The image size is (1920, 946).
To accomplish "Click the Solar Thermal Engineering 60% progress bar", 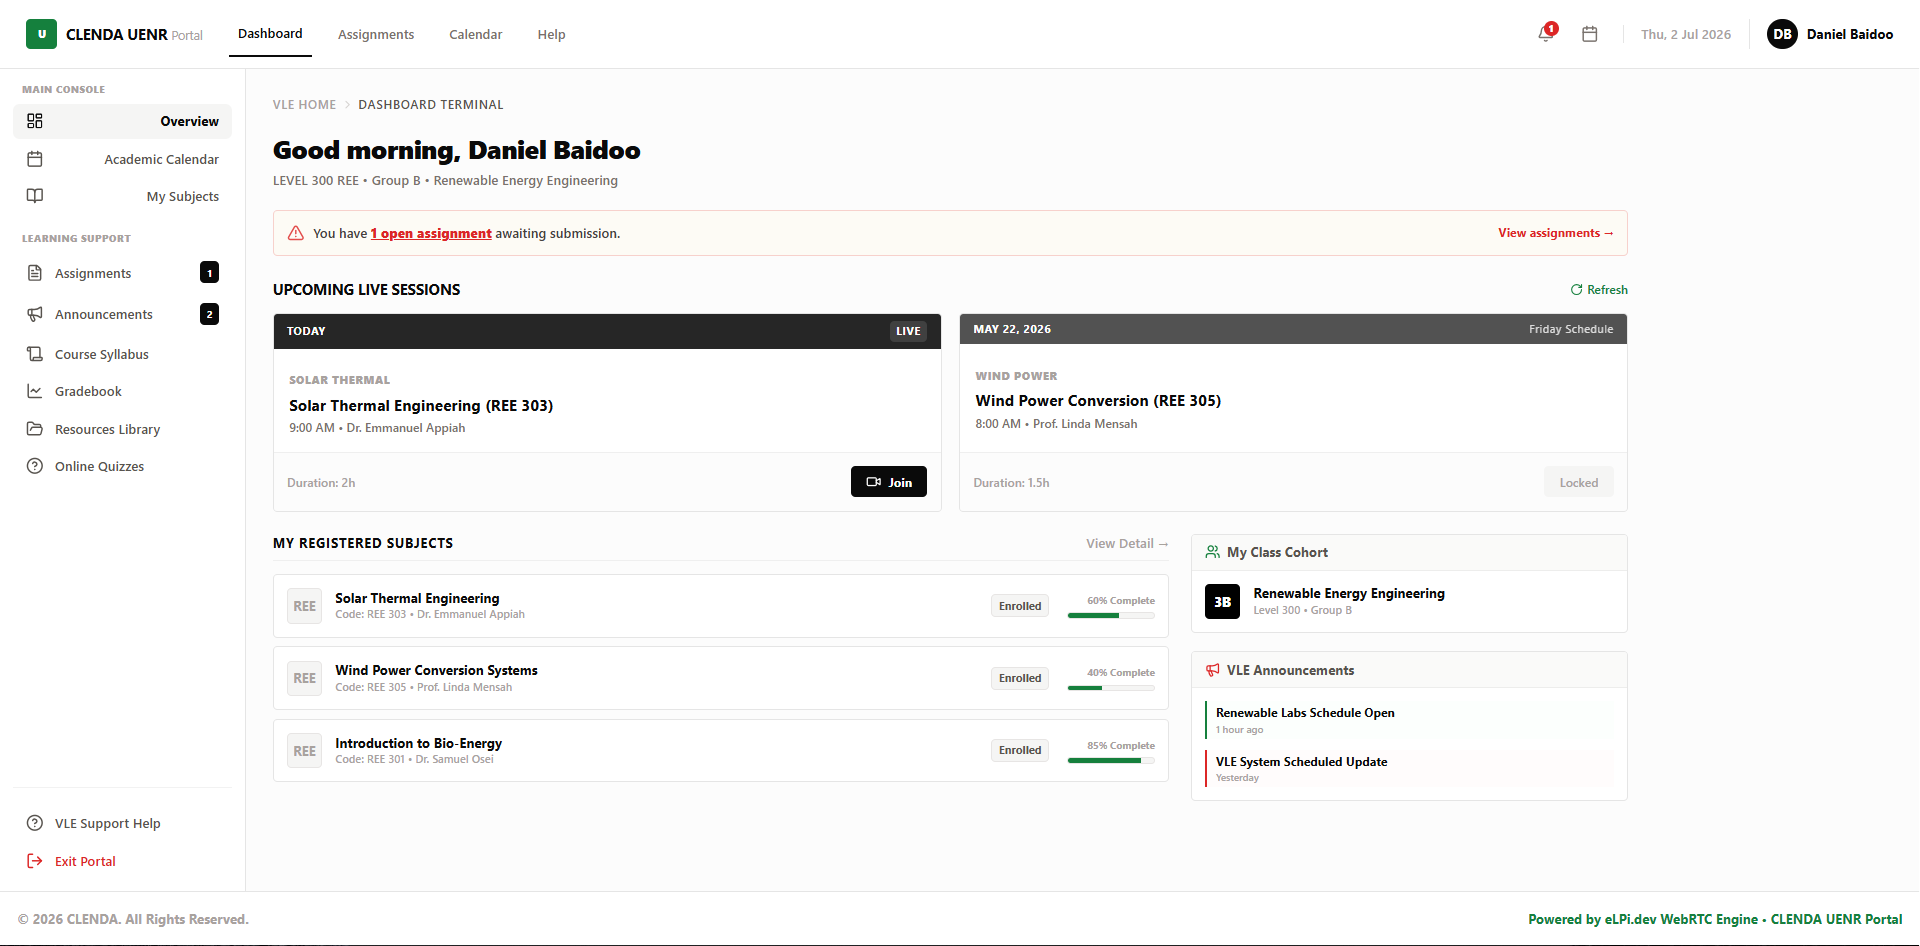I will tap(1111, 616).
